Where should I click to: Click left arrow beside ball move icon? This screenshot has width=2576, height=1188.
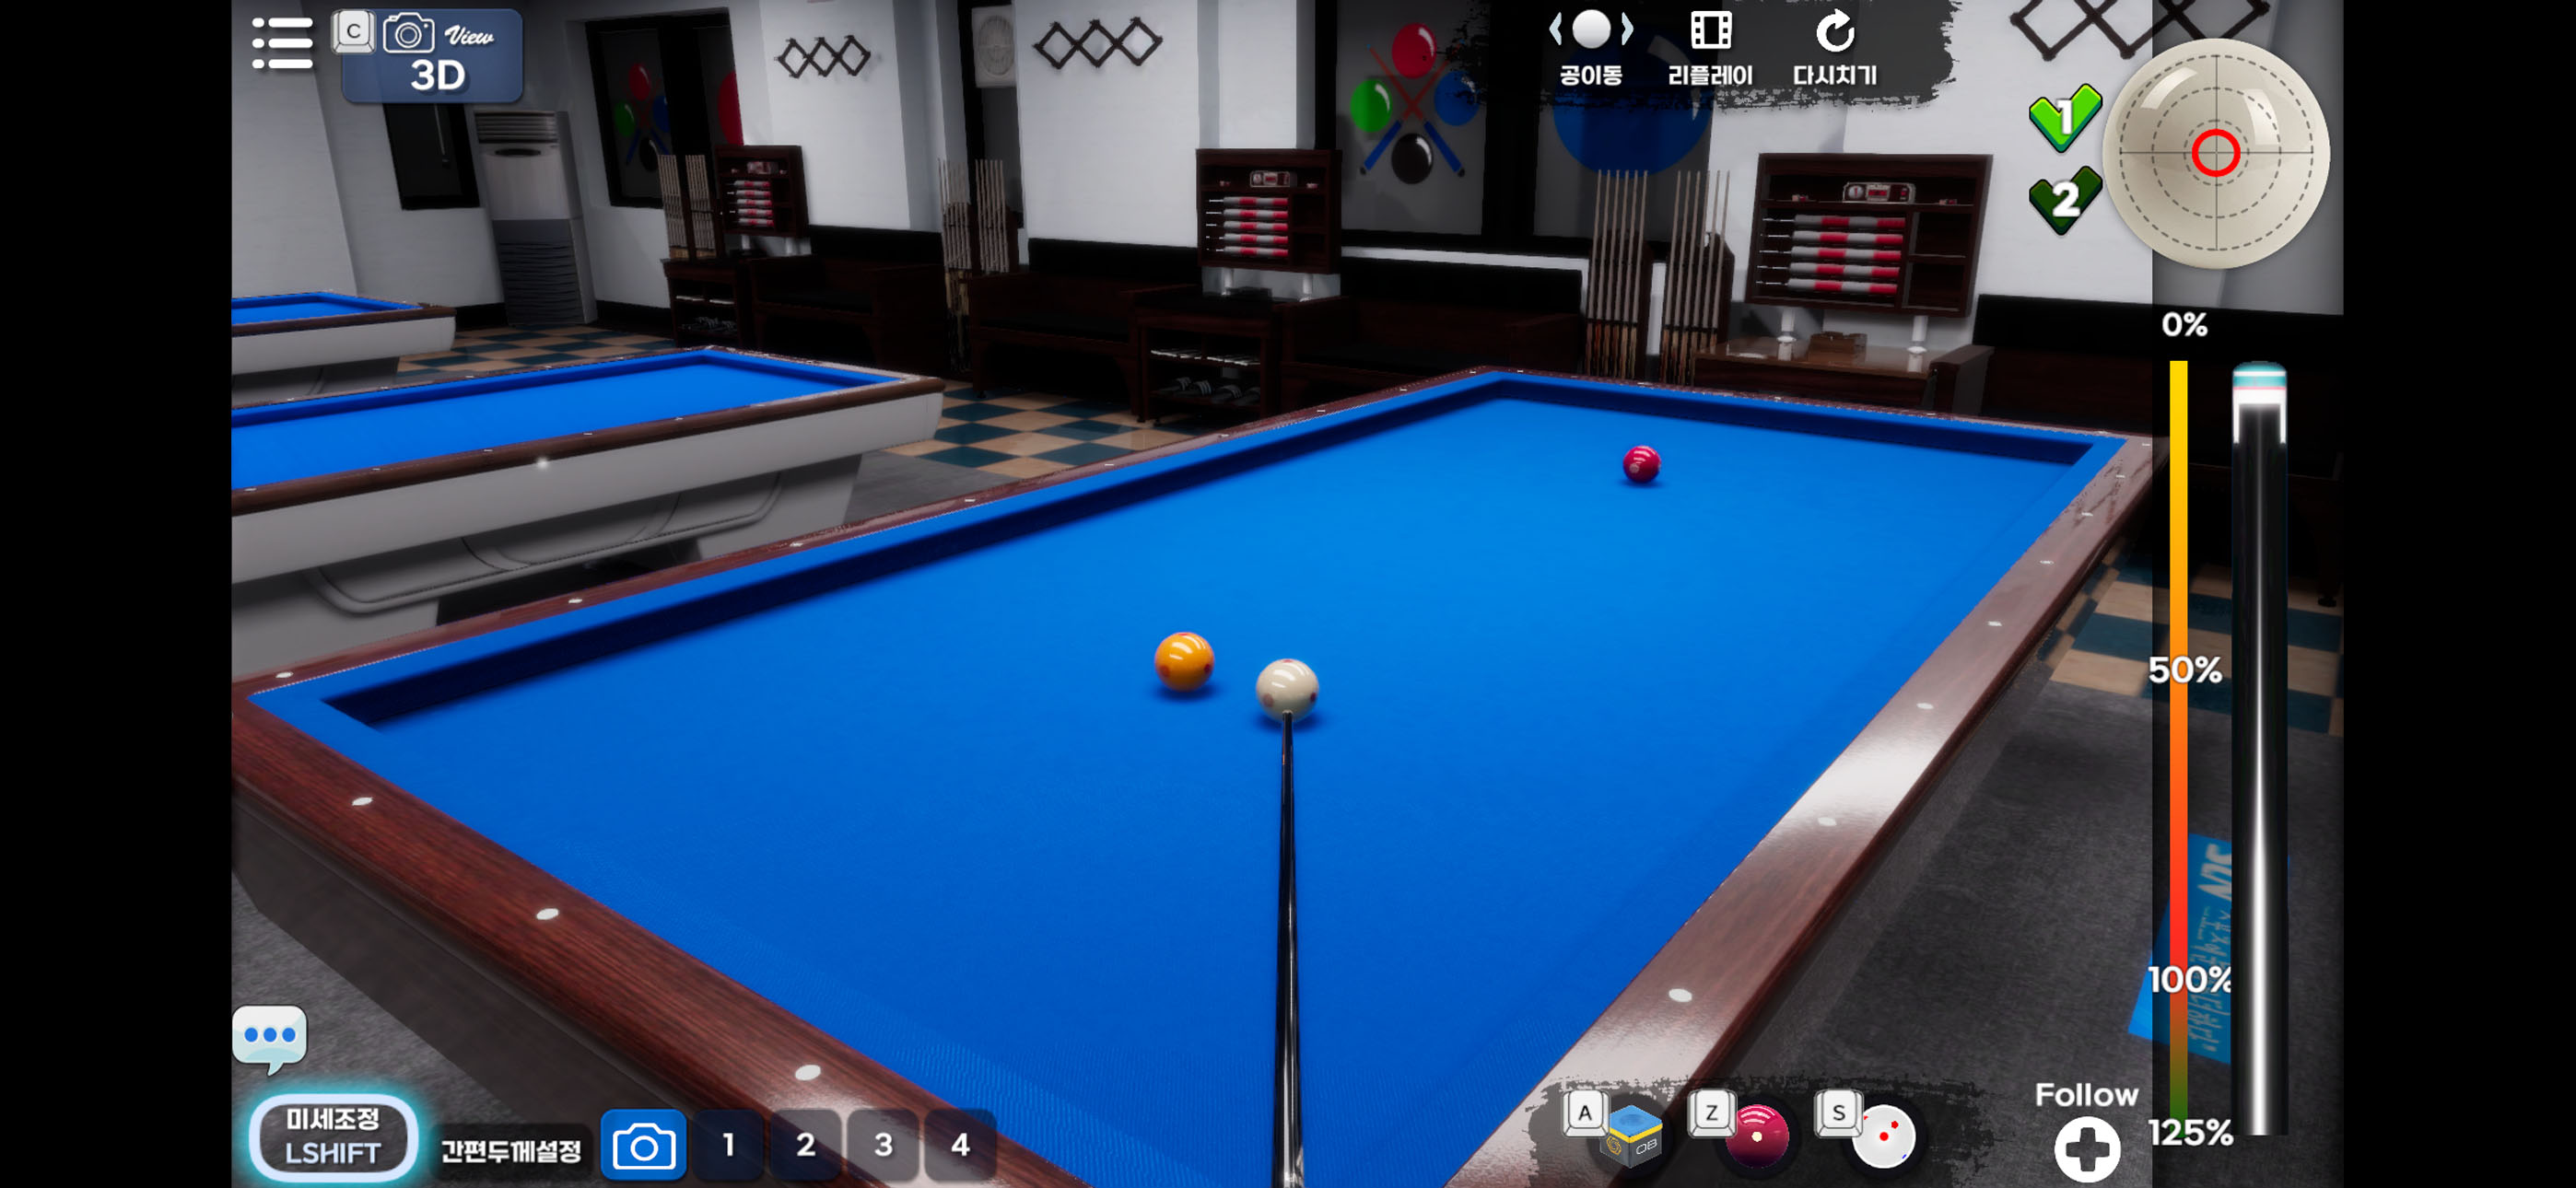(x=1556, y=29)
